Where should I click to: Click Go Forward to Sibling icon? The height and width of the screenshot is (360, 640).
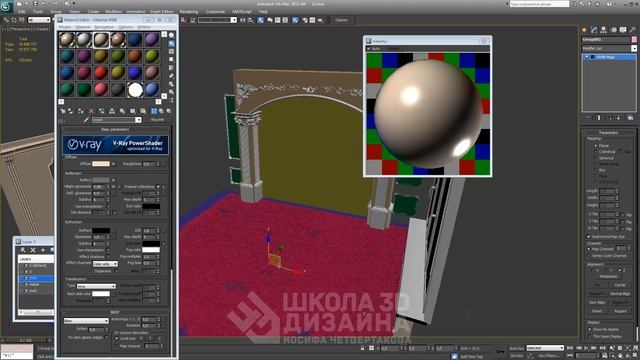click(169, 111)
